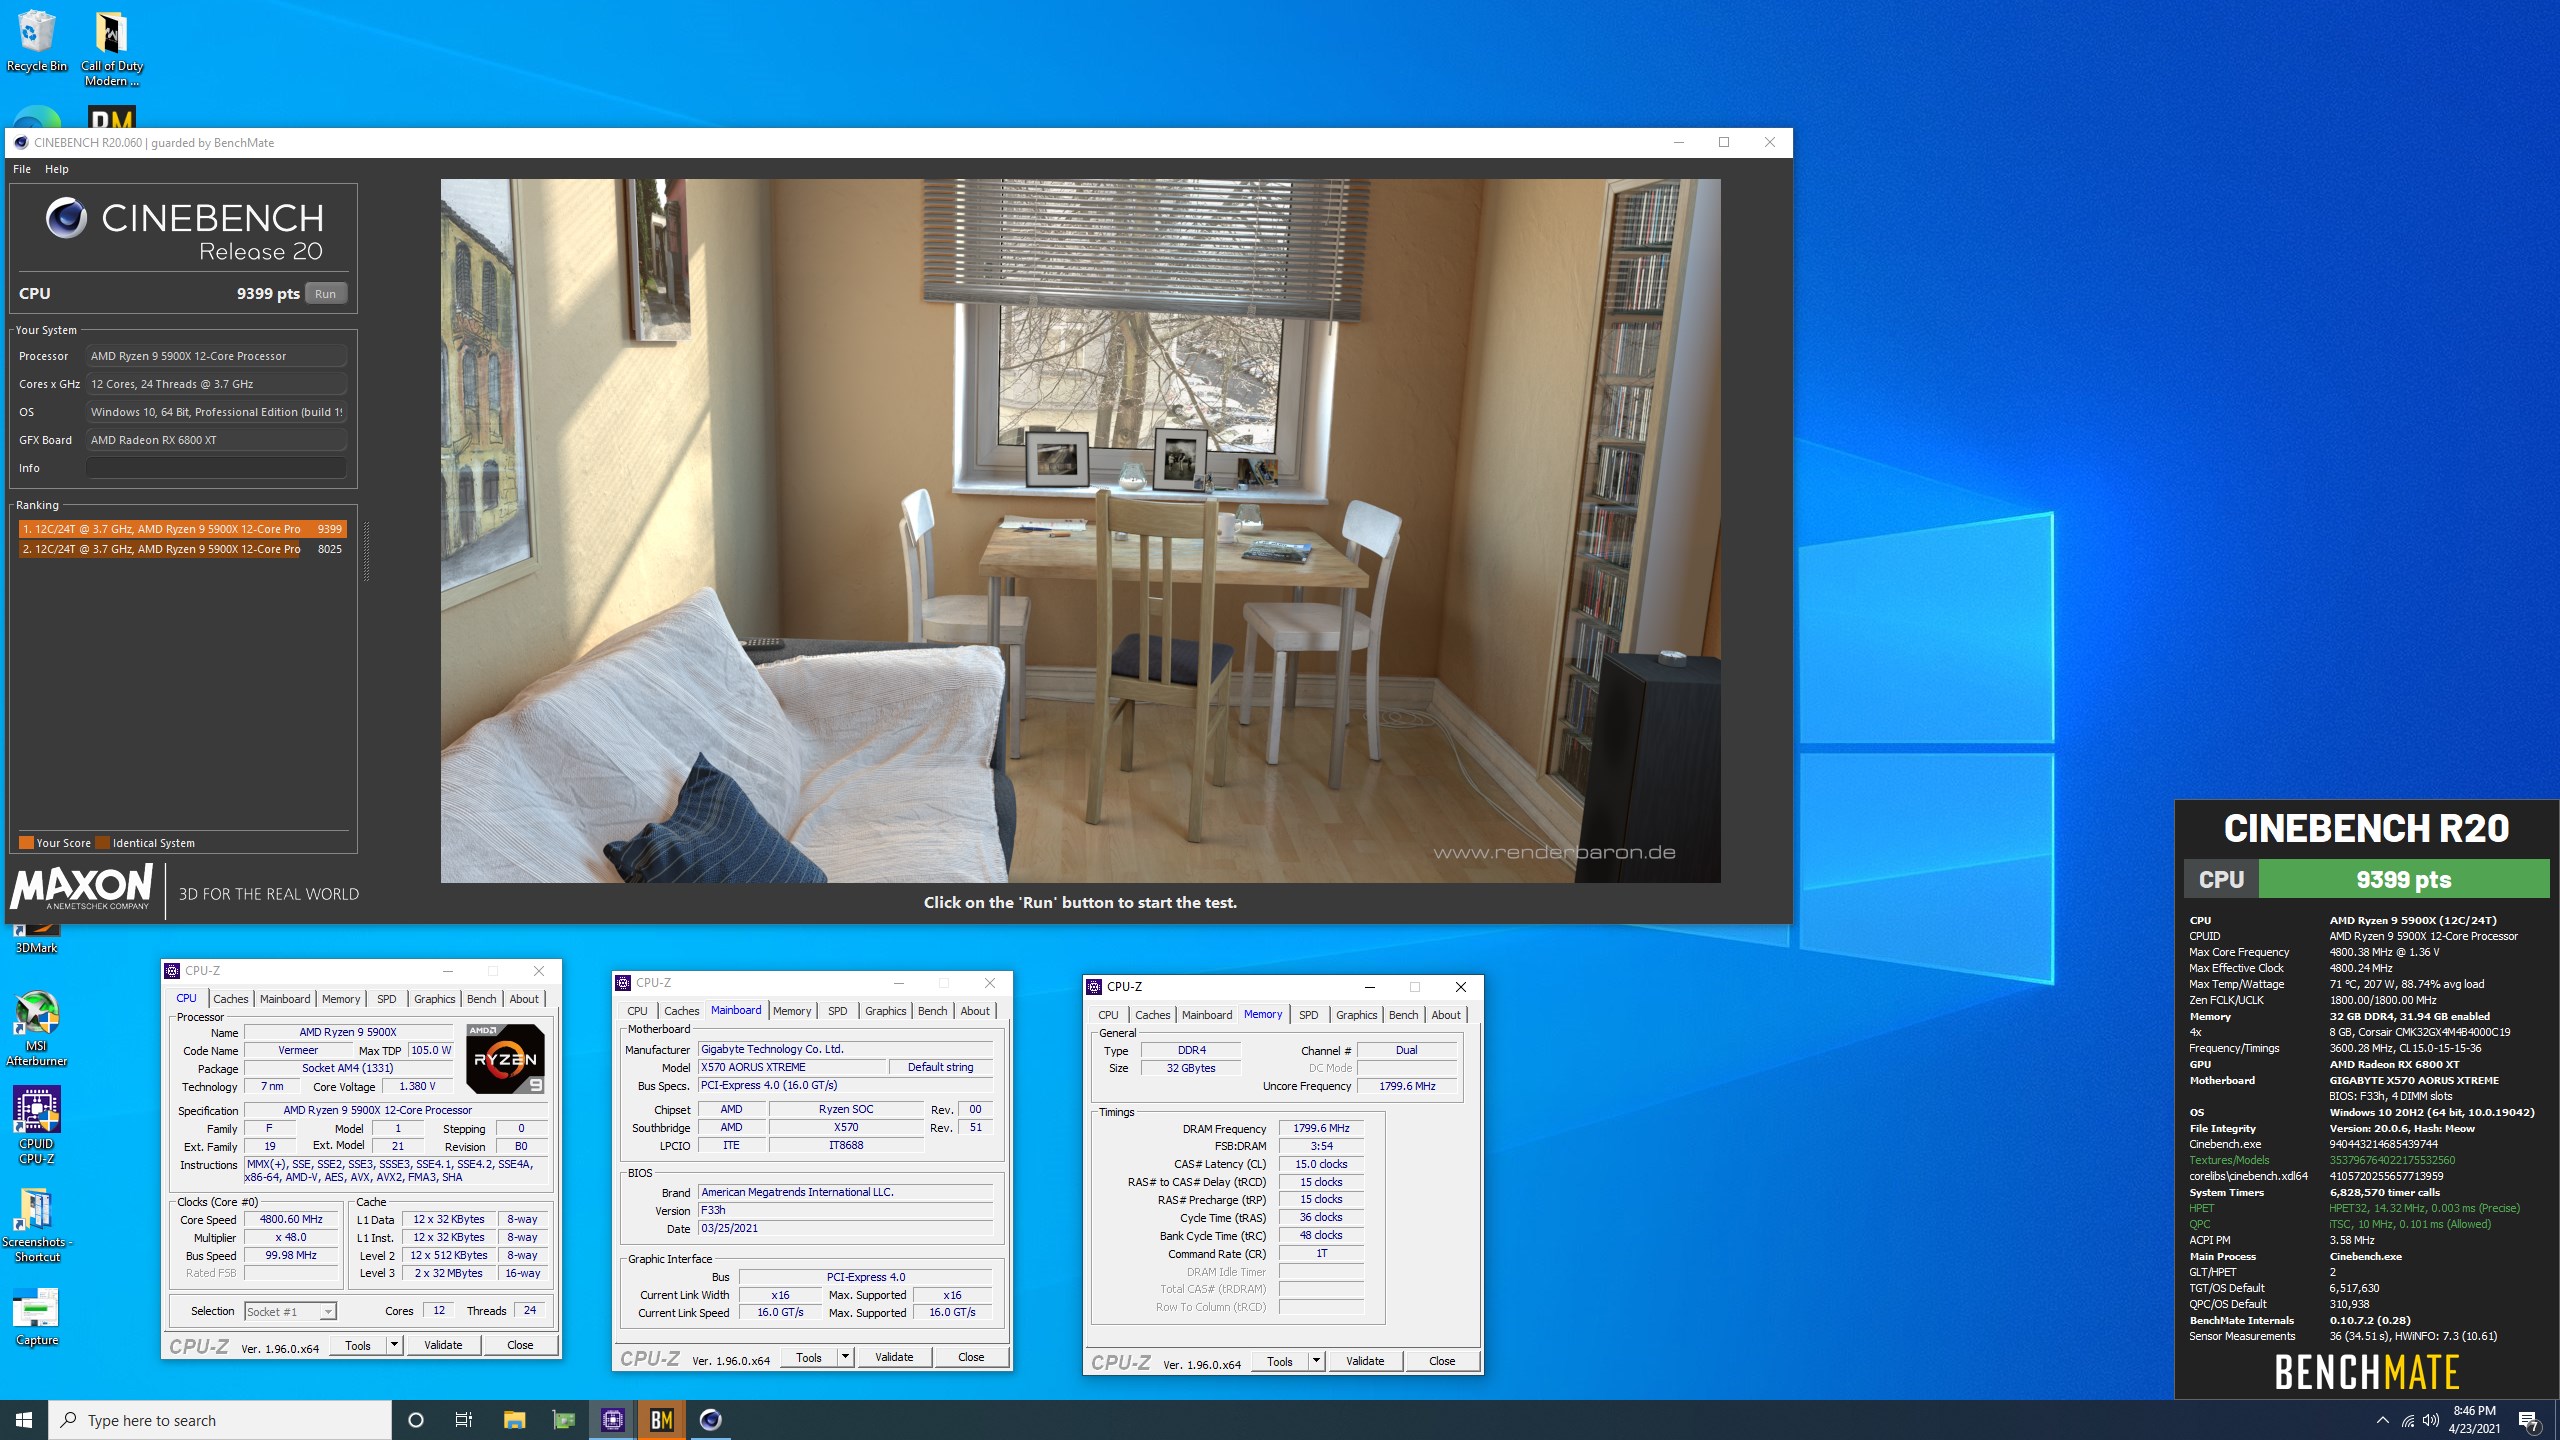Viewport: 2560px width, 1440px height.
Task: Click the Cinebench title bar logo icon
Action: click(x=20, y=142)
